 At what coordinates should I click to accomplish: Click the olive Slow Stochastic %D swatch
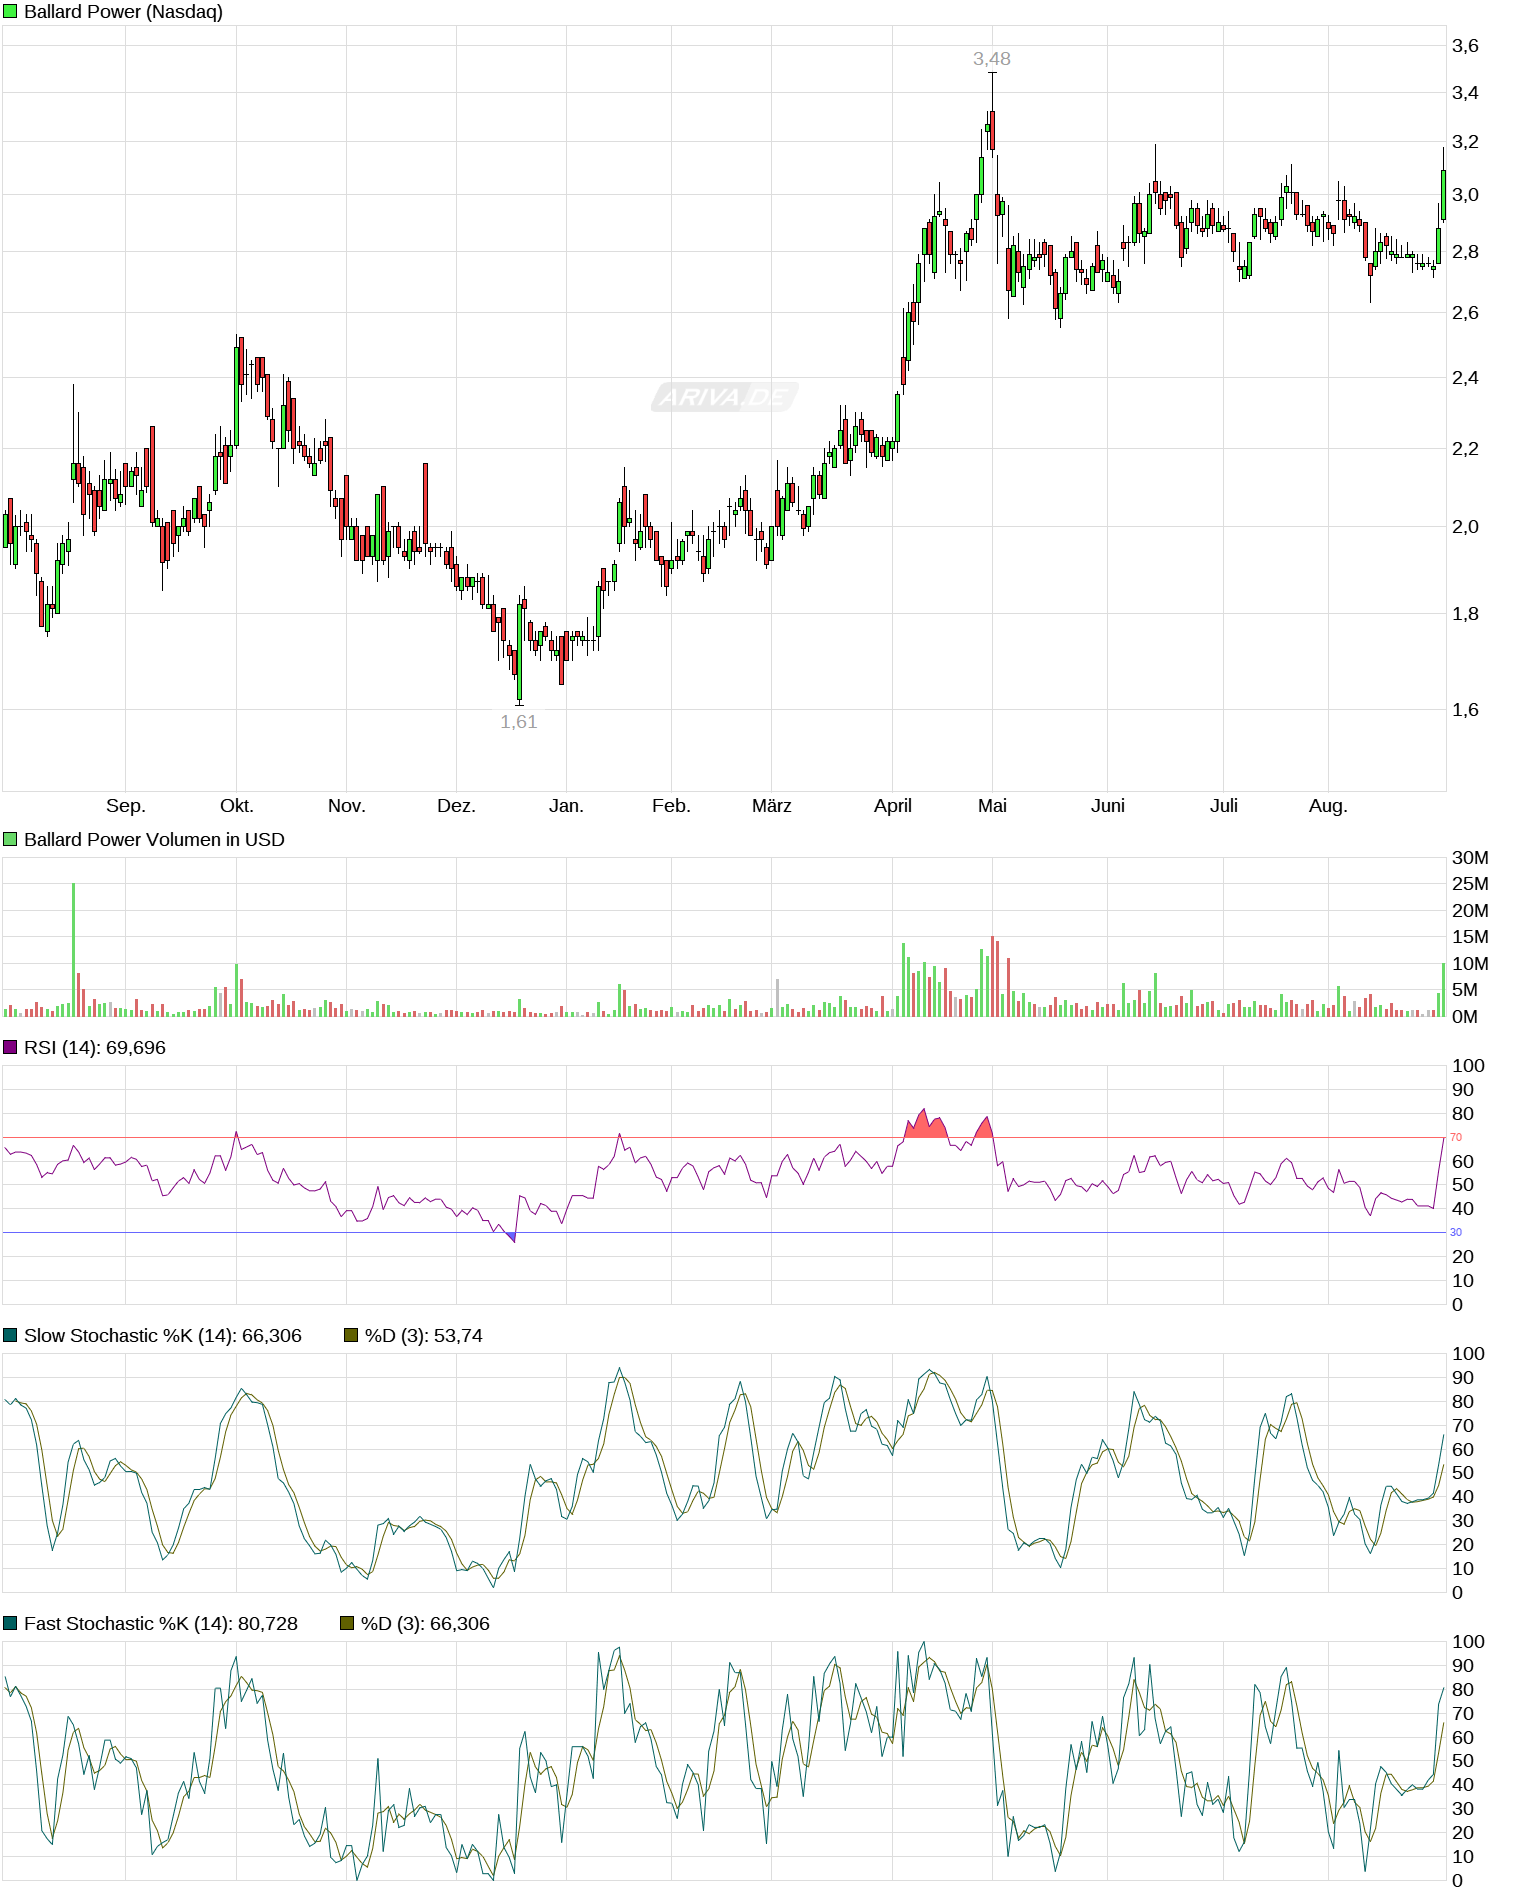(351, 1336)
